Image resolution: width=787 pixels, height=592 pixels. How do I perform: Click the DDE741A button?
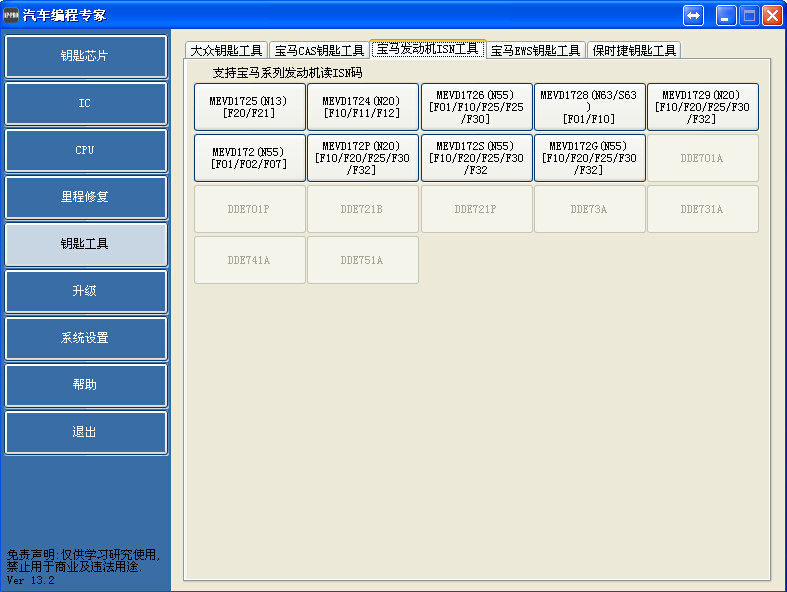point(249,260)
